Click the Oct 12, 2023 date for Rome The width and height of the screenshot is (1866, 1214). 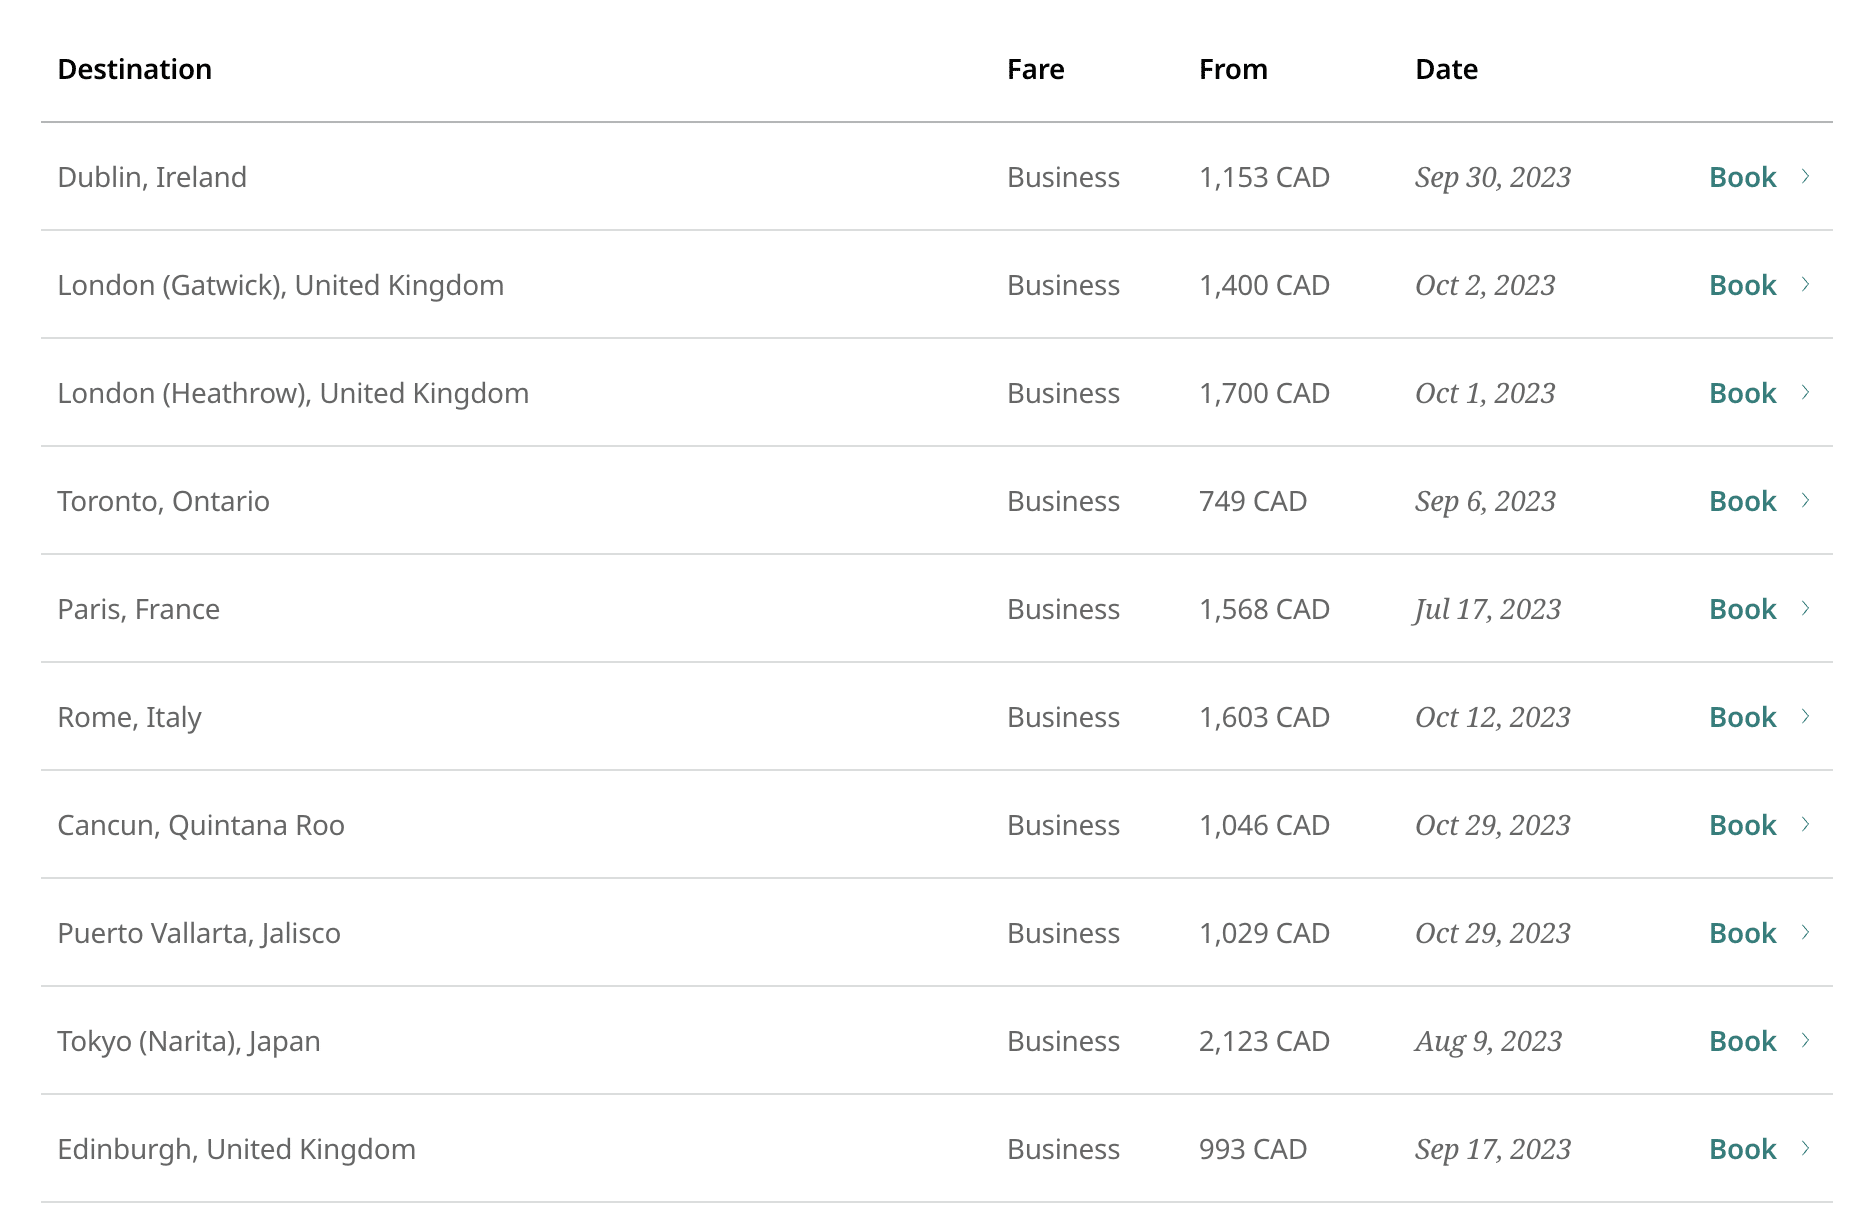tap(1492, 717)
